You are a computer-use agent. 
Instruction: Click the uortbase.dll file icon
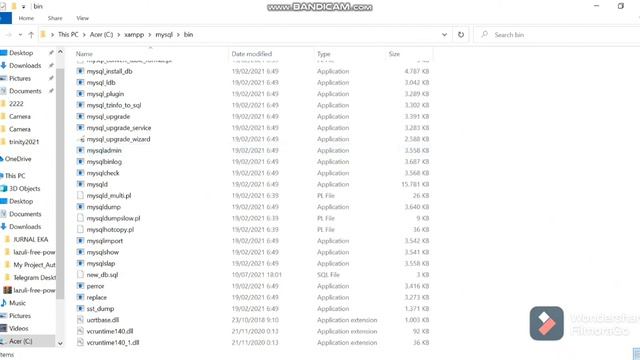(x=80, y=320)
